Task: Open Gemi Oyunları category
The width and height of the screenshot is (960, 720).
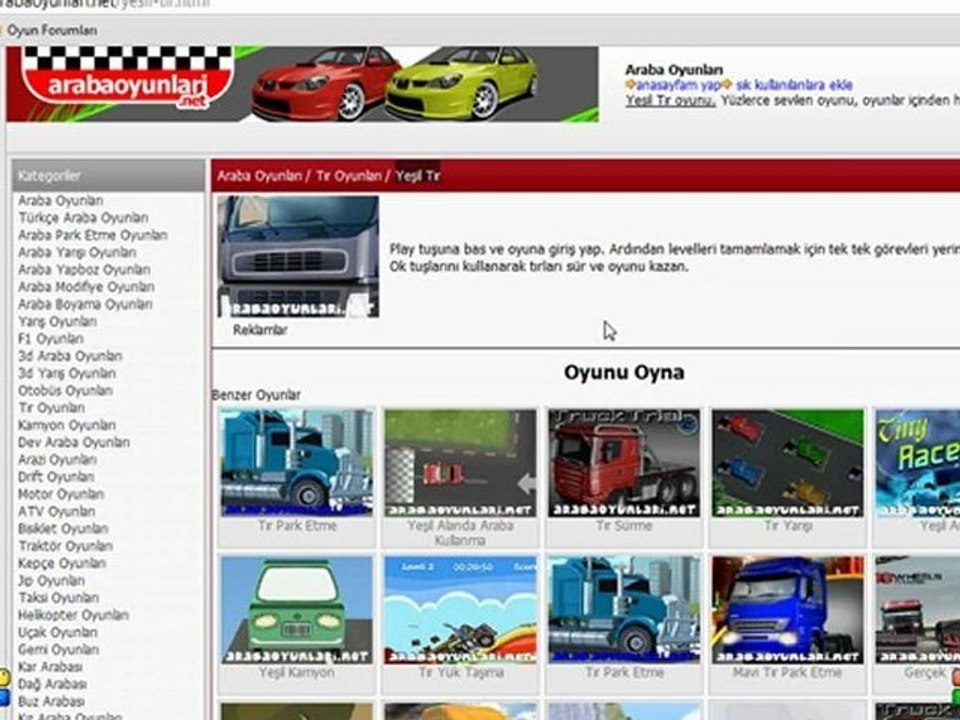Action: 58,649
